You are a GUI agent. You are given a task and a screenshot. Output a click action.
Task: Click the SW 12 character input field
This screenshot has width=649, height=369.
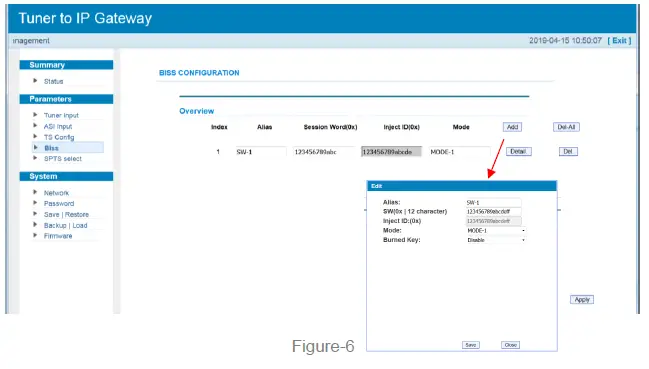pos(493,212)
